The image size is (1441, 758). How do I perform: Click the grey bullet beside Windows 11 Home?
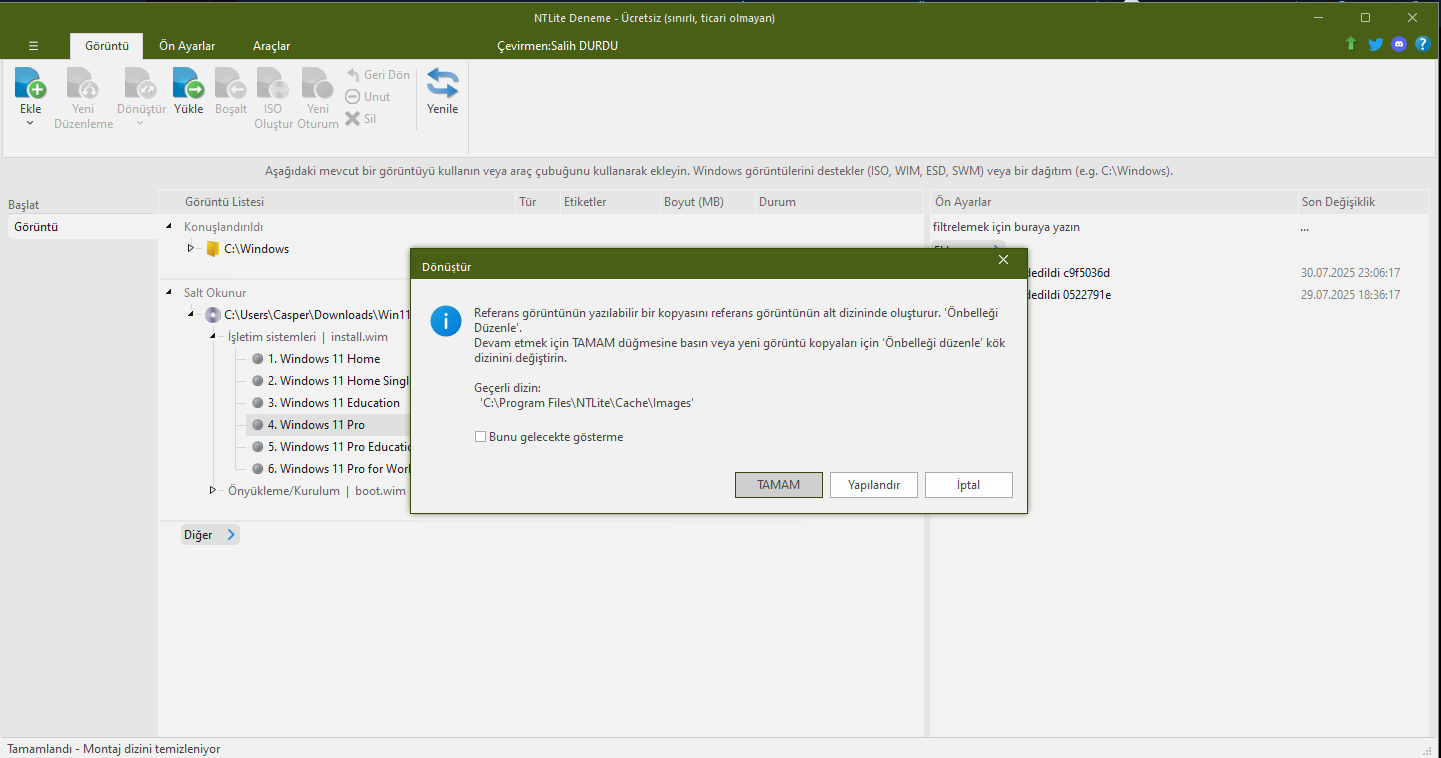point(258,359)
